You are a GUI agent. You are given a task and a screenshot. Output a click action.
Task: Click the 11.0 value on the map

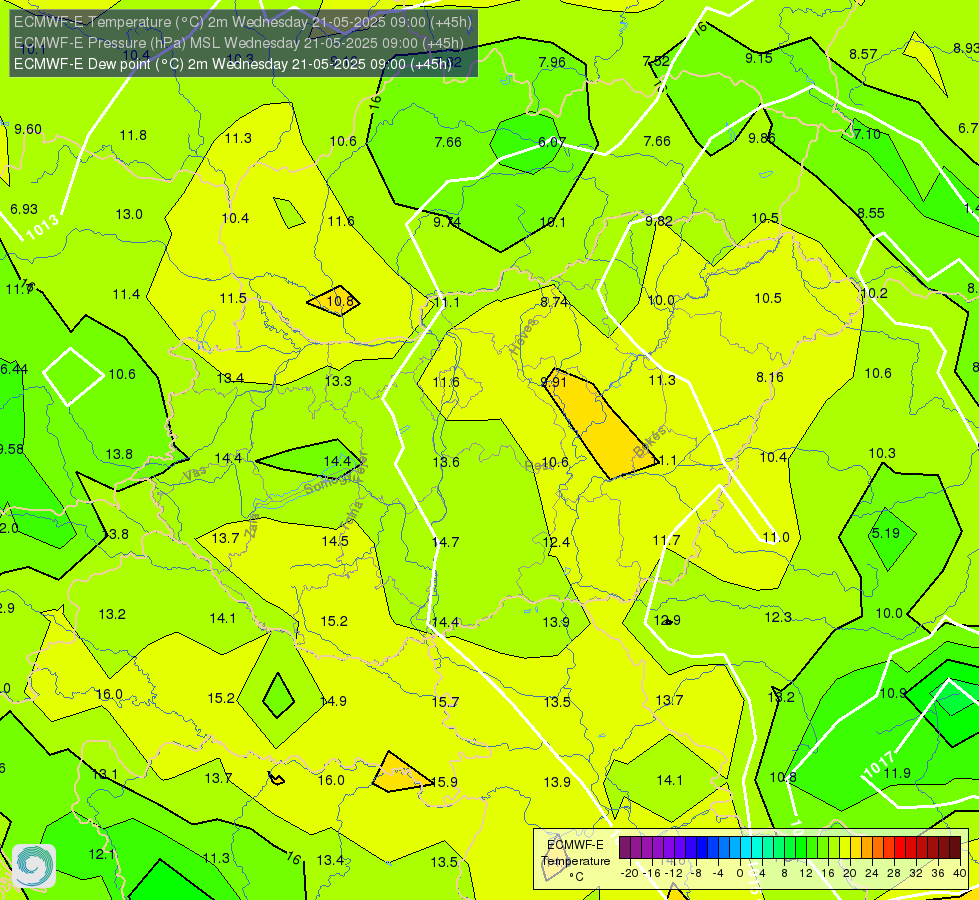pos(776,537)
